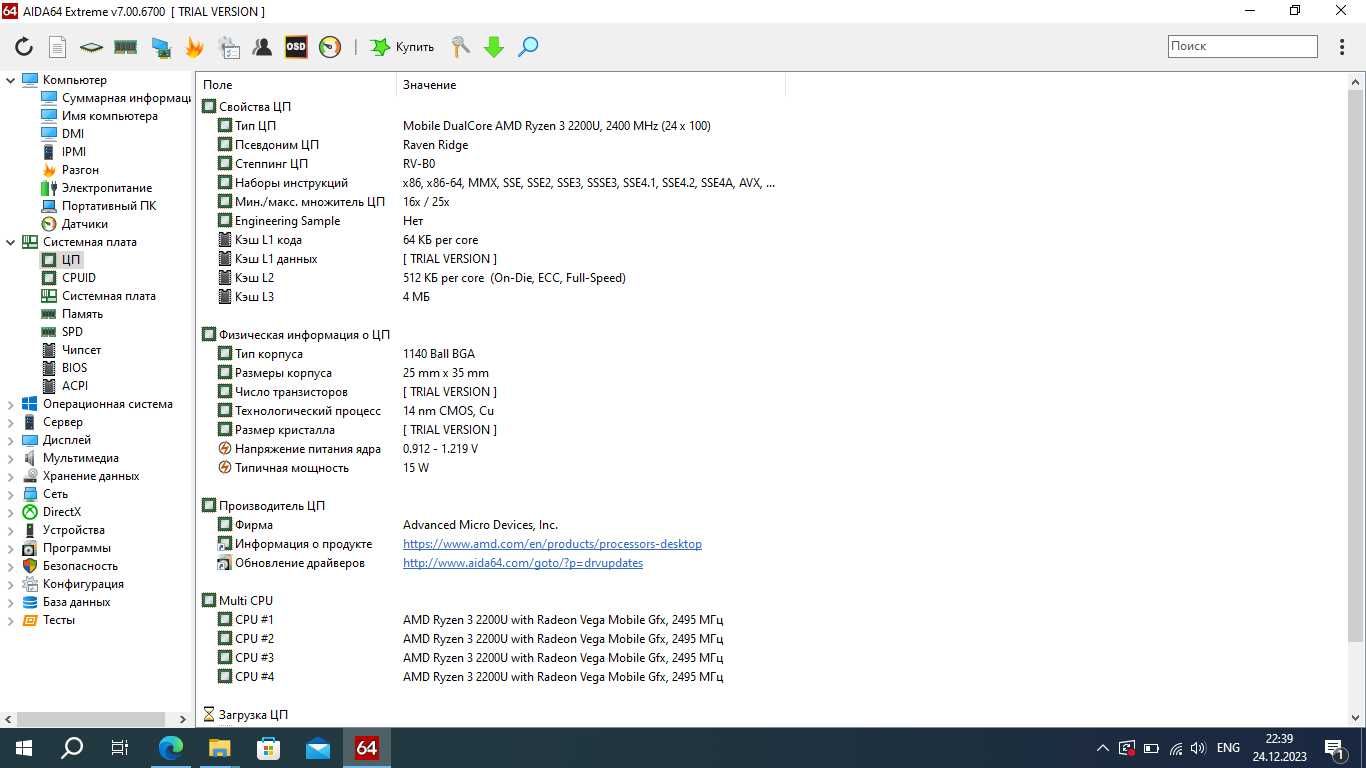Viewport: 1366px width, 768px height.
Task: Open the three-dot menu button
Action: [x=1342, y=47]
